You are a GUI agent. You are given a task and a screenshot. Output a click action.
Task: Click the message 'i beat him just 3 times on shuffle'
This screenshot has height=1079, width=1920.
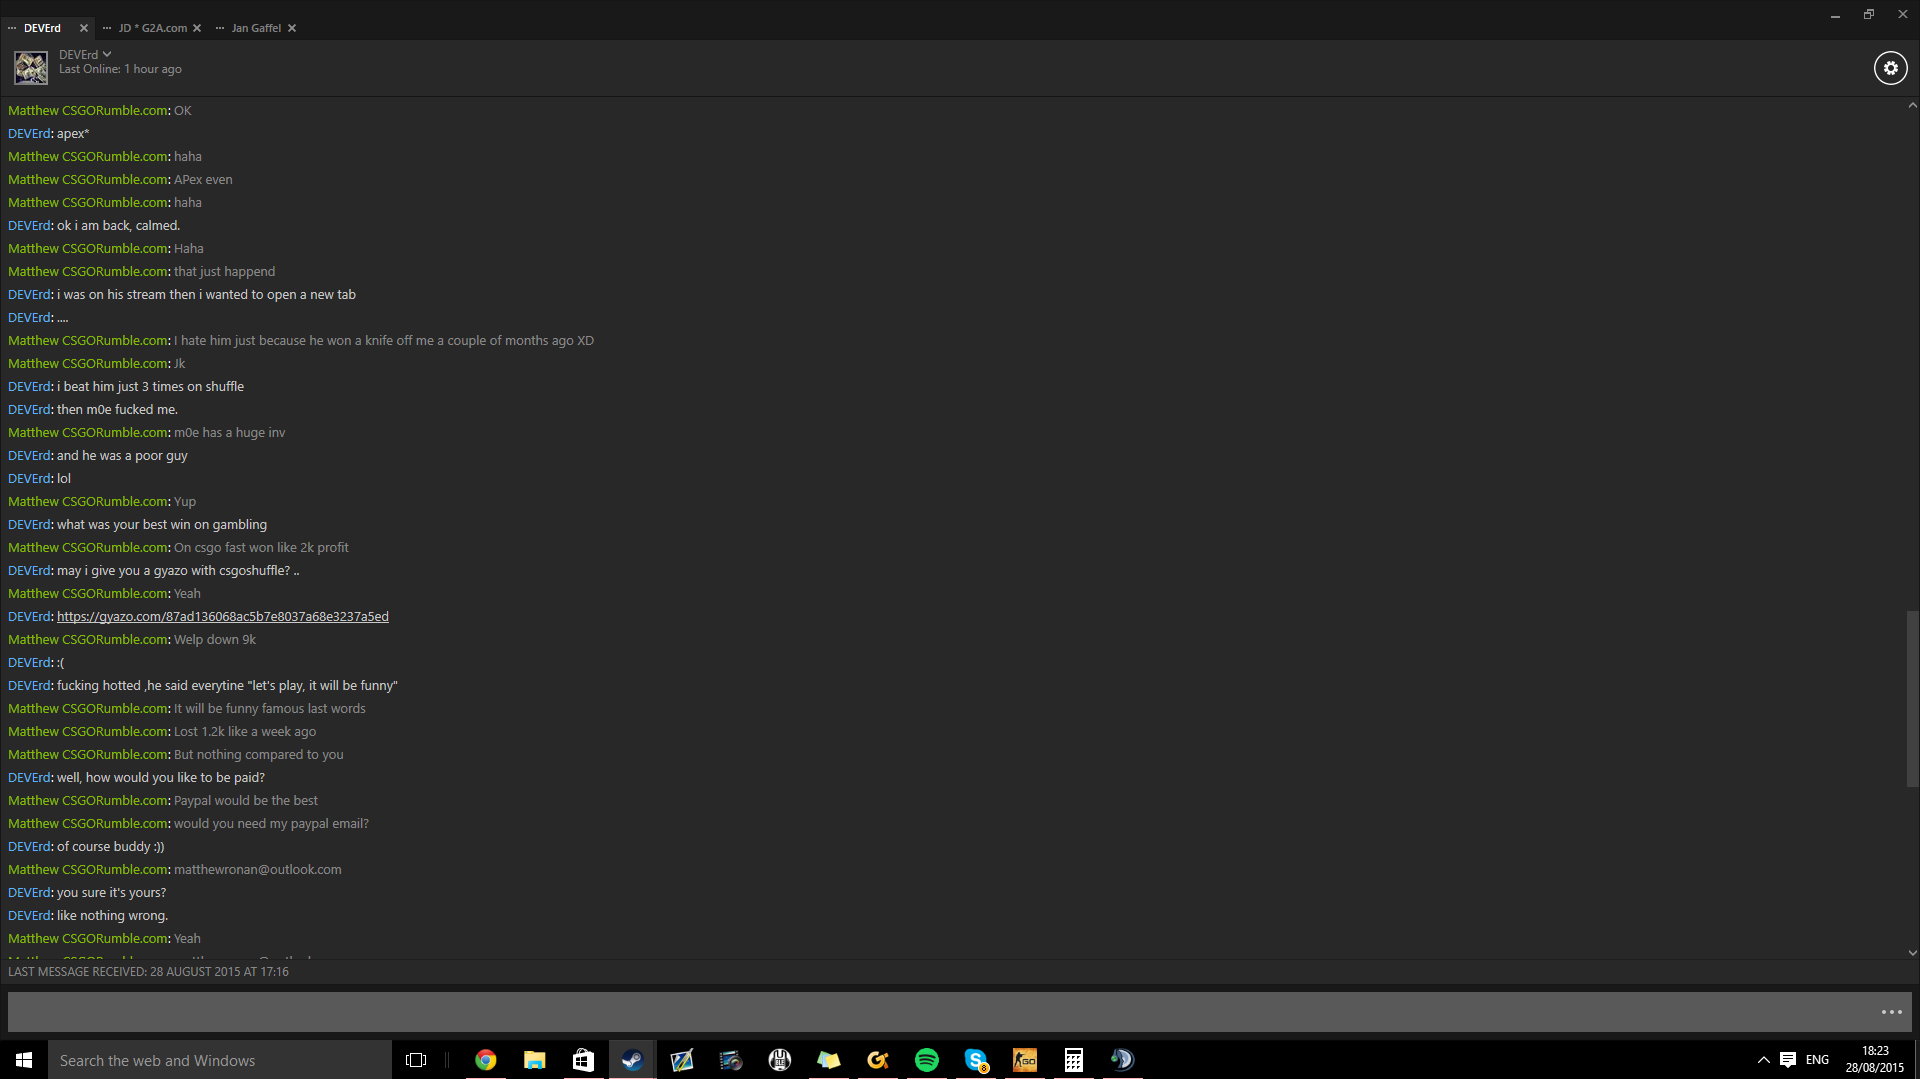pos(150,387)
